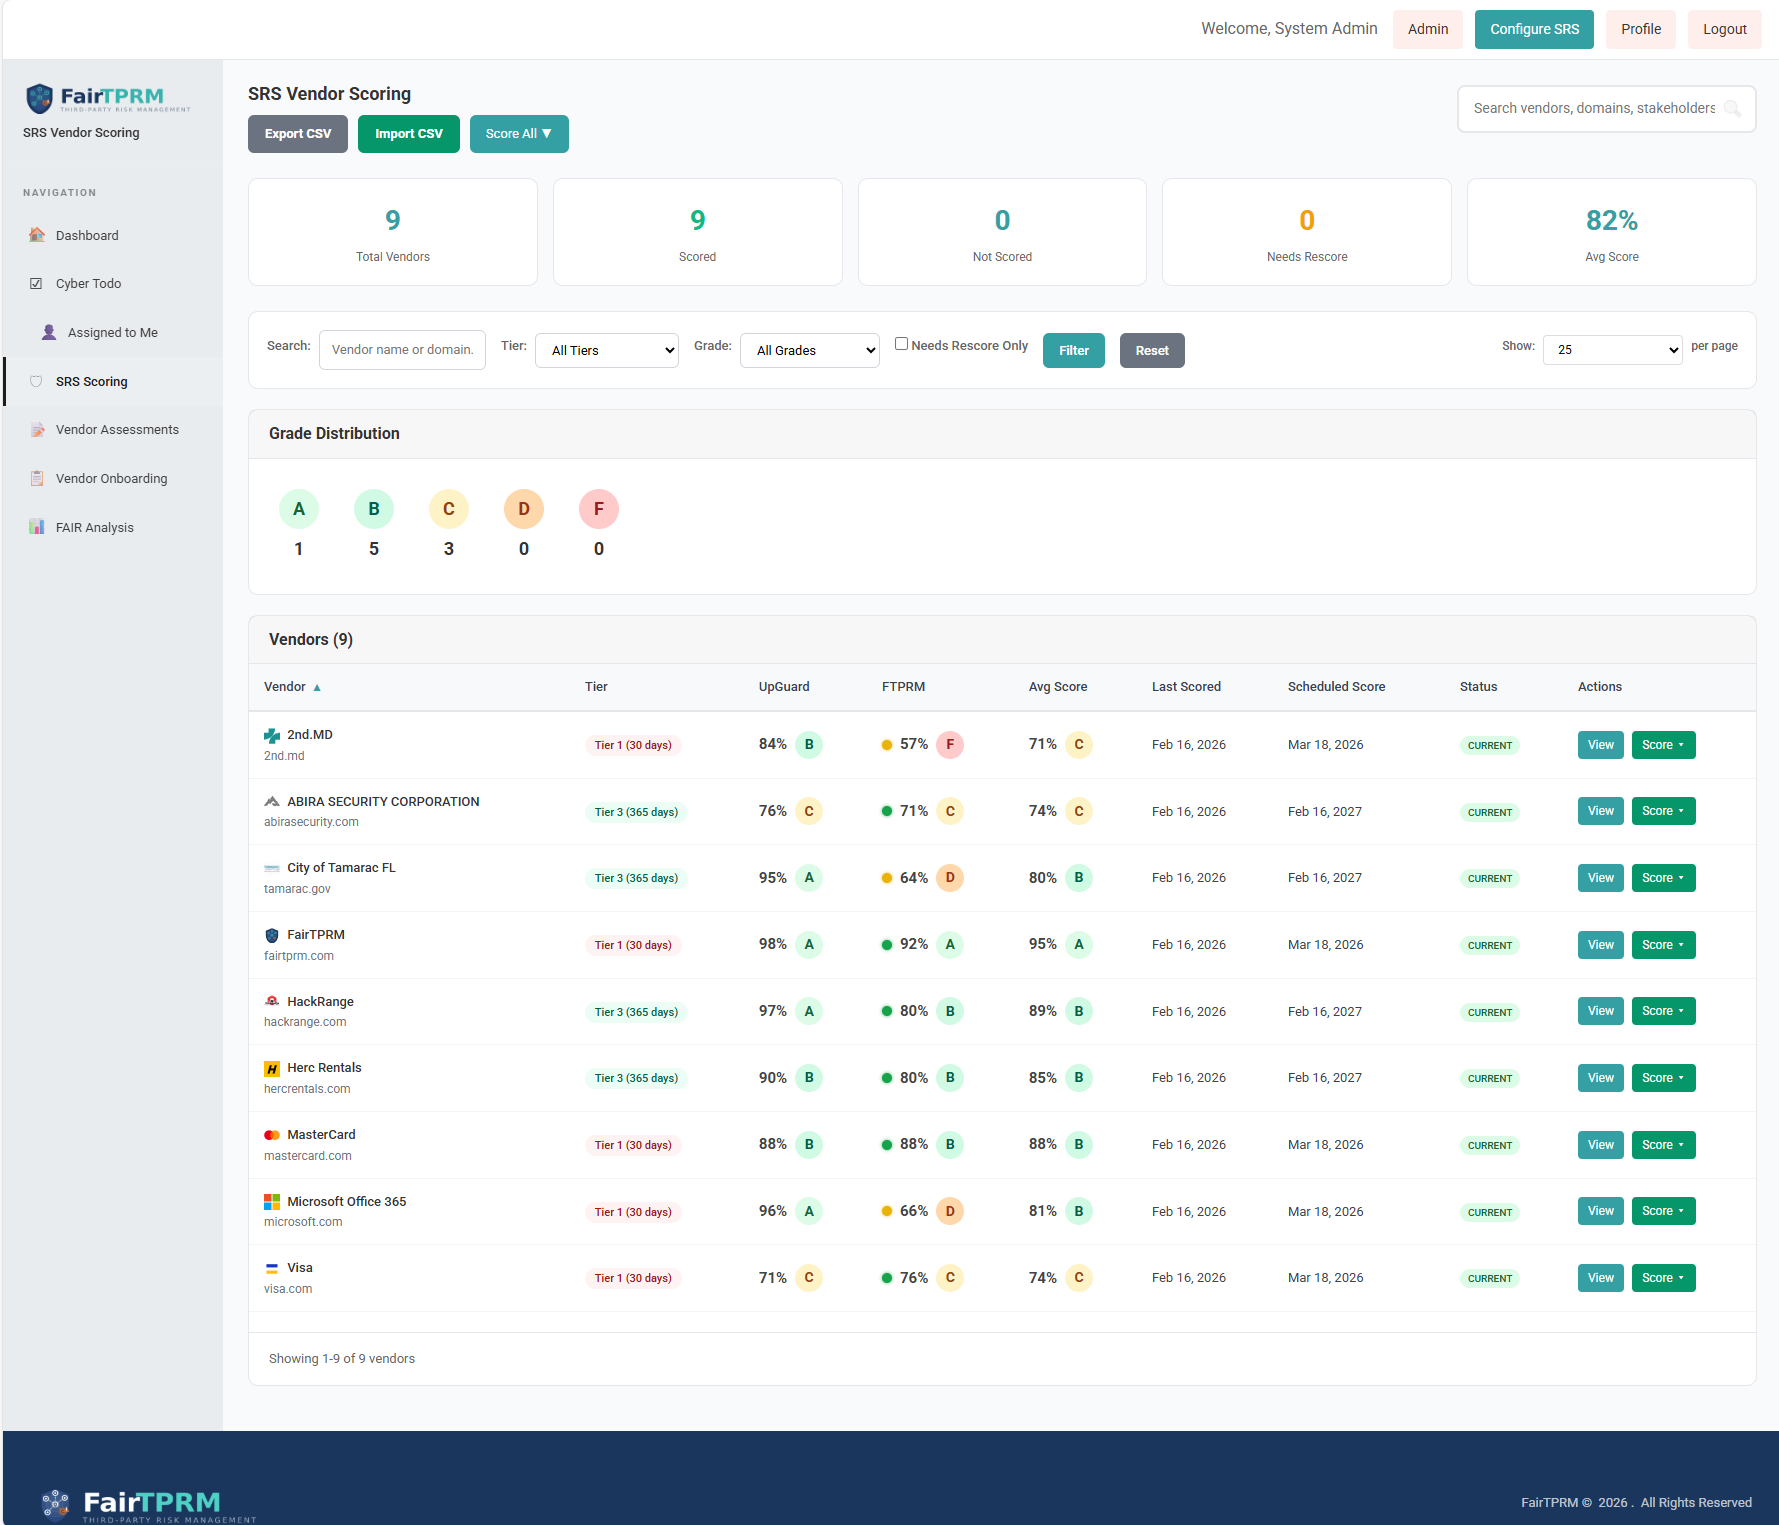
Task: Open Score menu for FairTPRM vendor
Action: [1663, 945]
